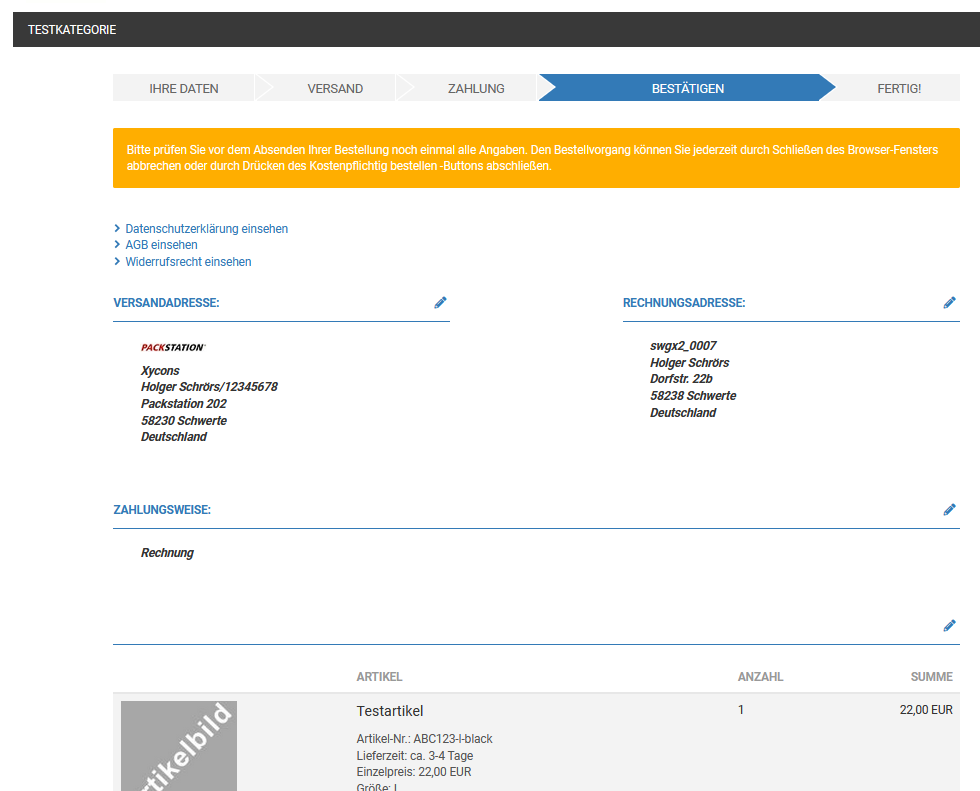The width and height of the screenshot is (980, 791).
Task: Click the orange order review notice
Action: (536, 158)
